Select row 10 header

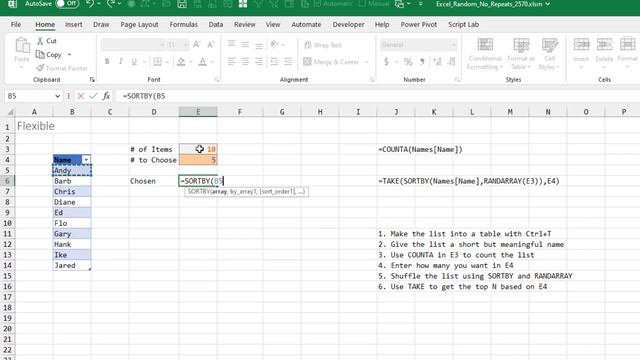[7, 223]
